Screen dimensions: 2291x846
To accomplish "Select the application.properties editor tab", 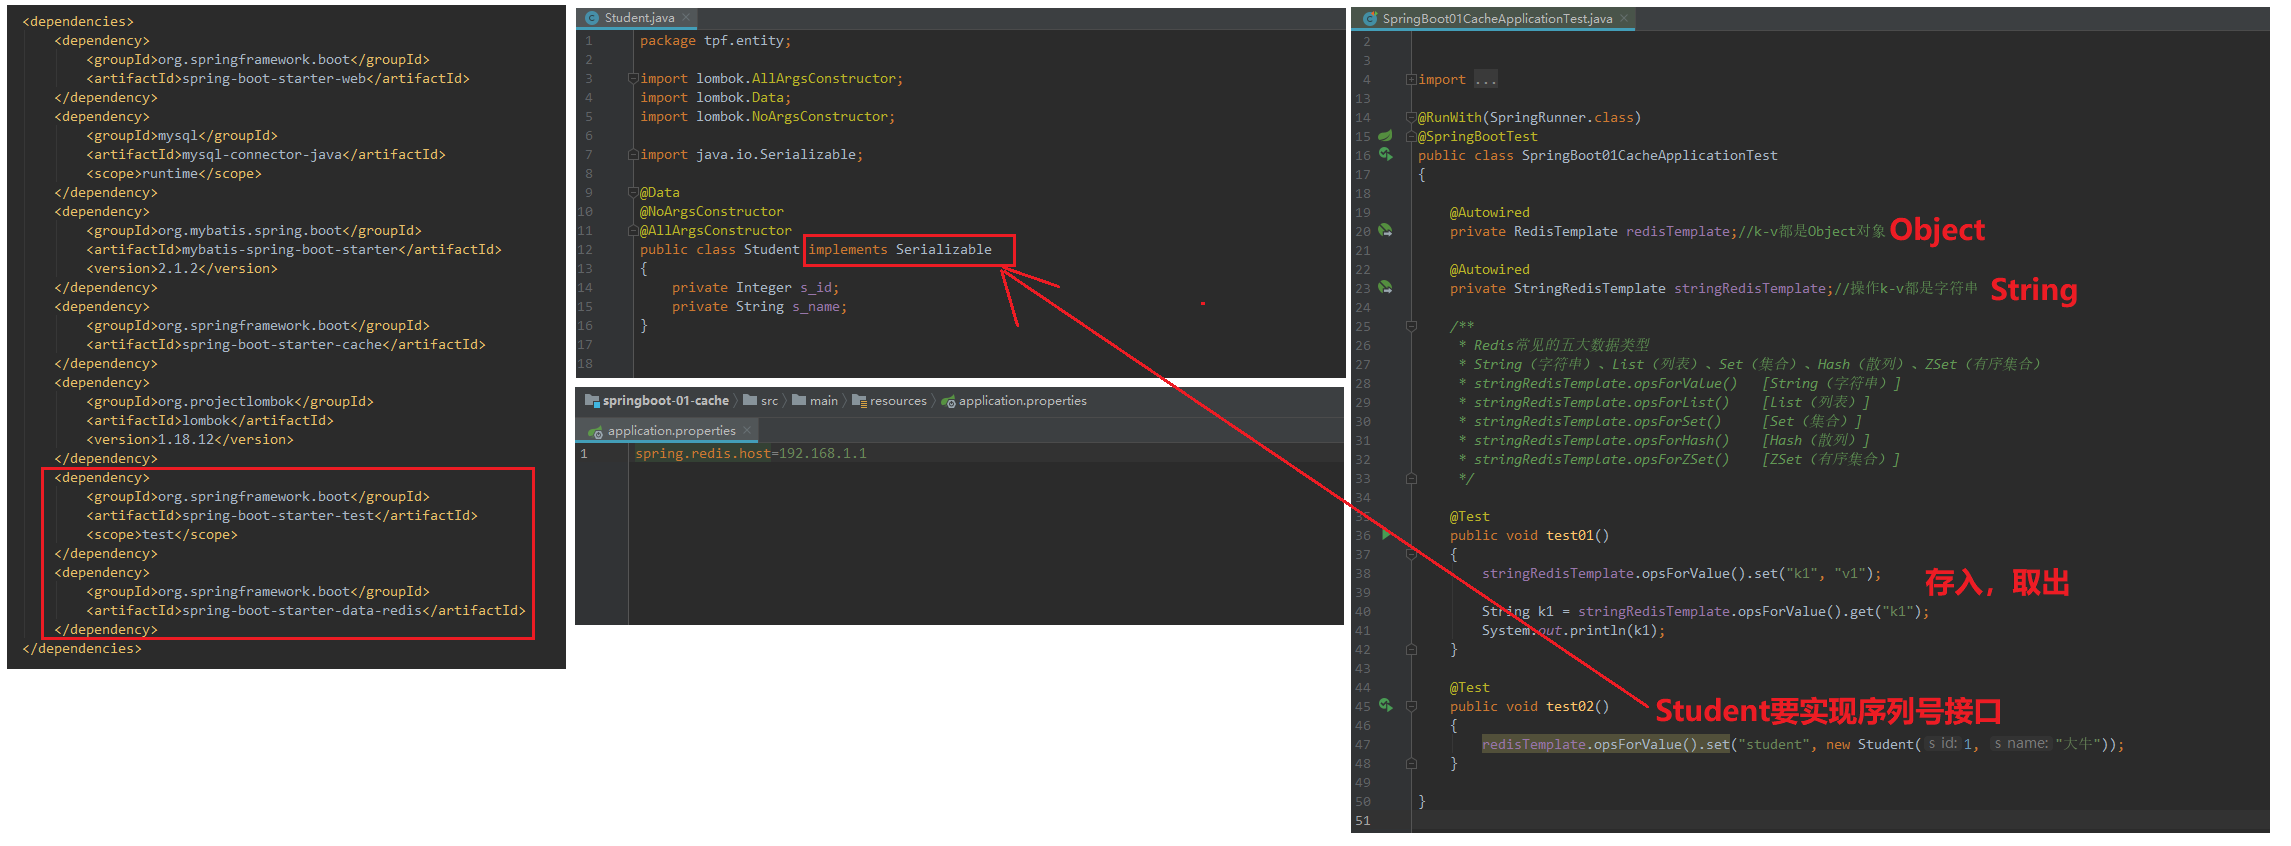I will pyautogui.click(x=671, y=431).
